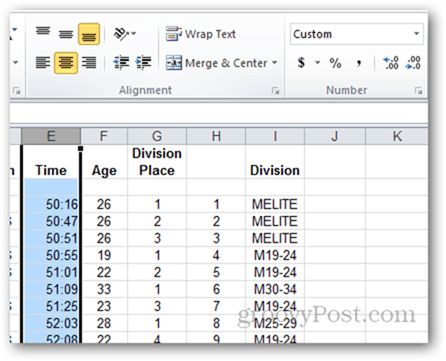Apply Accounting dollar format
The image size is (446, 361).
pyautogui.click(x=302, y=63)
